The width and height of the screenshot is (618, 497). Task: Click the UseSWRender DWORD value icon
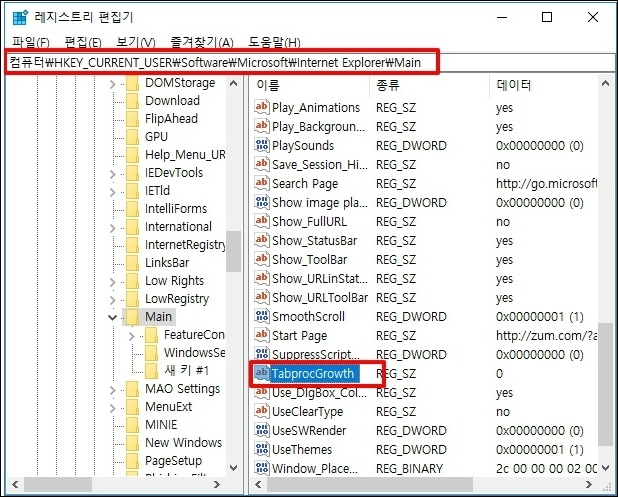point(262,430)
